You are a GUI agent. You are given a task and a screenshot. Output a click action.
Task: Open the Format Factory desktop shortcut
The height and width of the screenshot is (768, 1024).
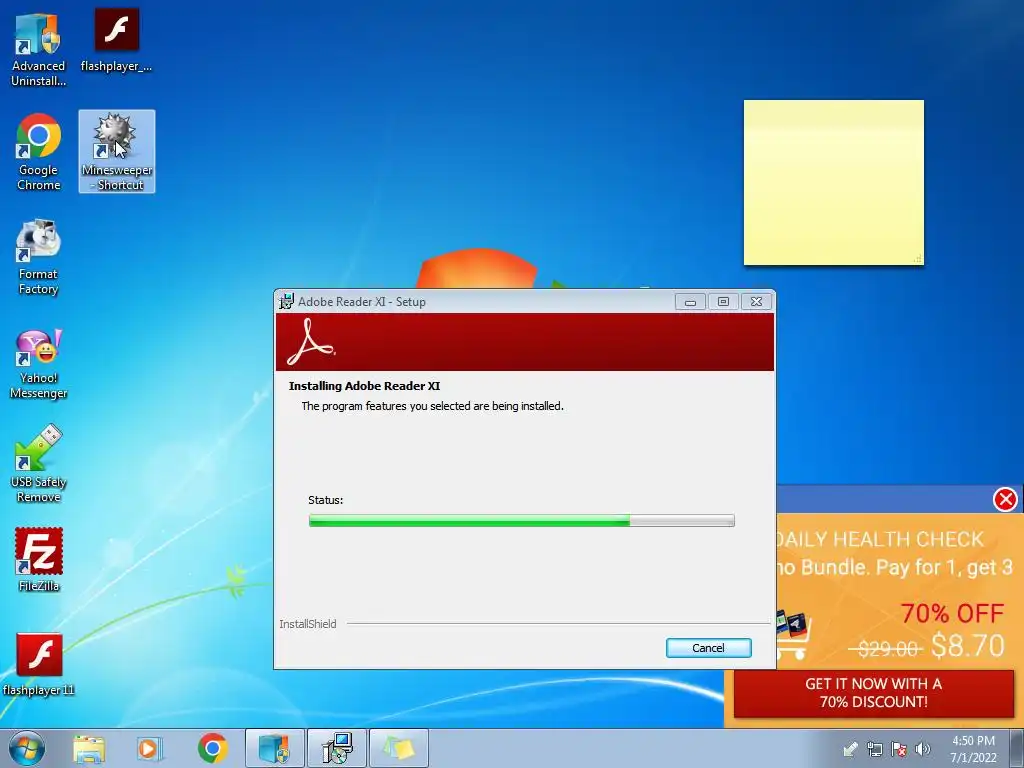(x=39, y=257)
